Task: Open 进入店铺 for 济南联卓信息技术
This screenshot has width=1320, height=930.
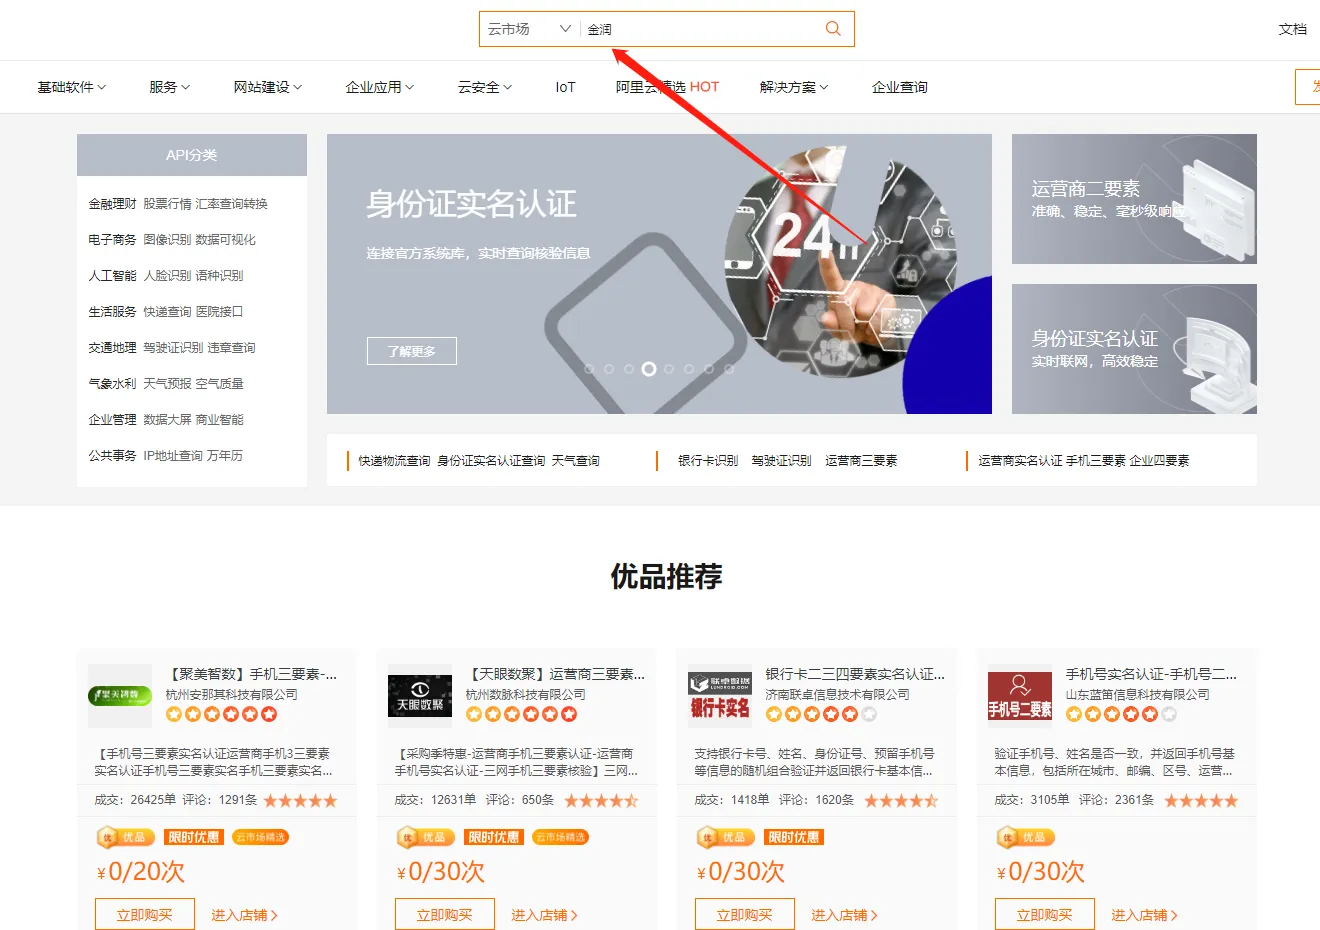Action: tap(844, 915)
